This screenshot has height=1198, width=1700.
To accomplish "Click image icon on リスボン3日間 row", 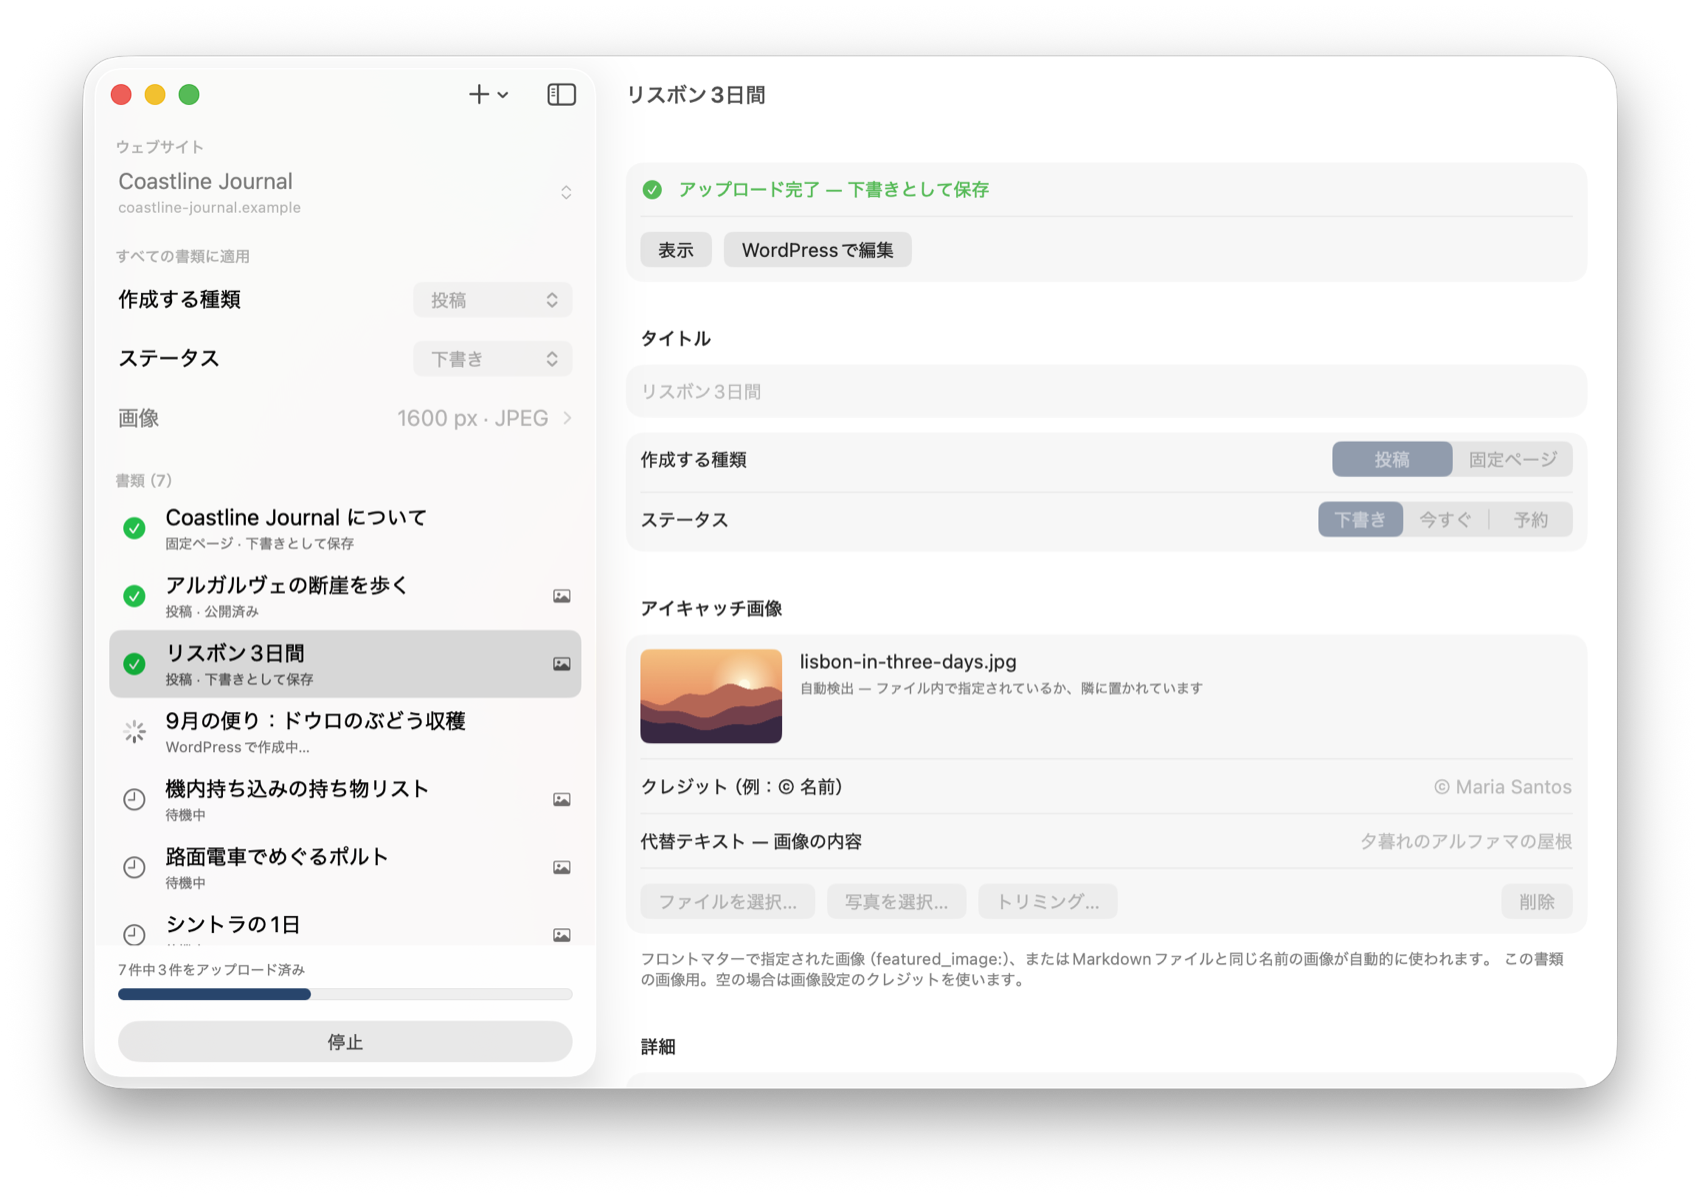I will click(x=562, y=664).
